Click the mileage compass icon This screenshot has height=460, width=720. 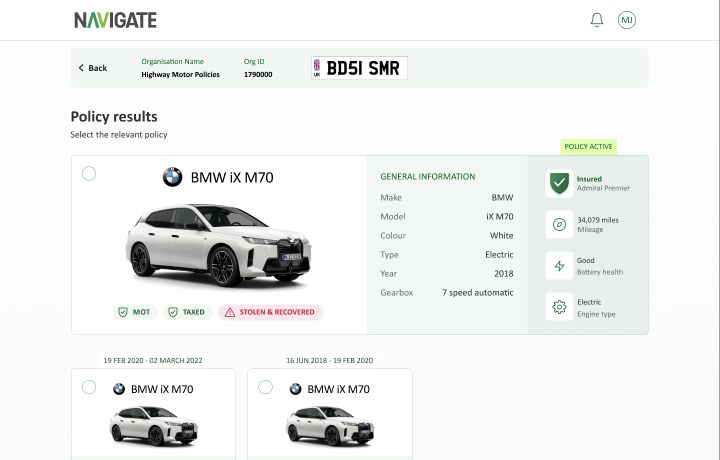[559, 224]
